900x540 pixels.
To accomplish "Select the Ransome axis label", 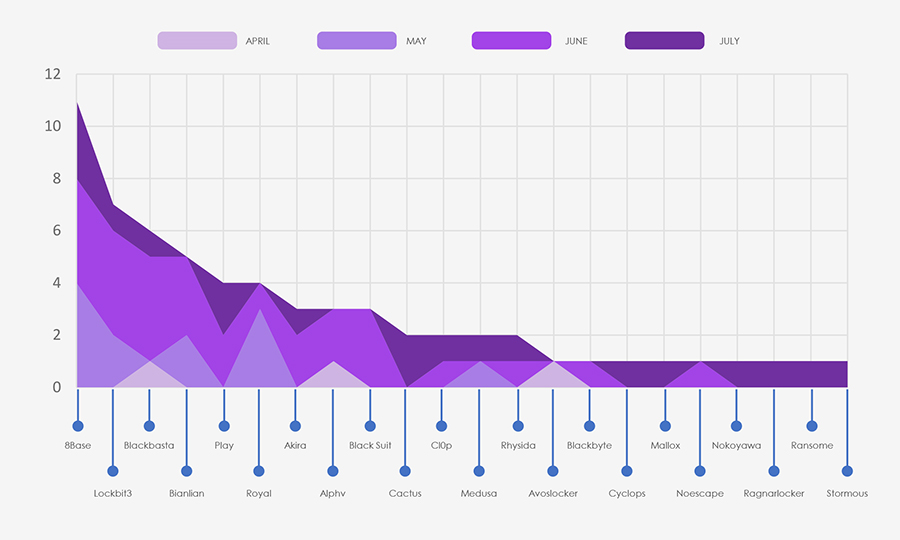I will coord(812,445).
